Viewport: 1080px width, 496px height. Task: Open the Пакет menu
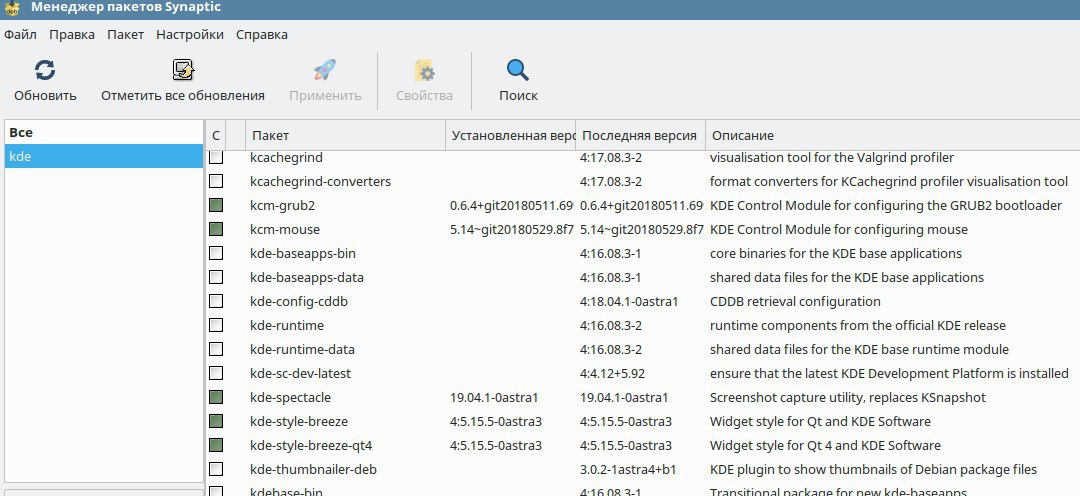[125, 34]
